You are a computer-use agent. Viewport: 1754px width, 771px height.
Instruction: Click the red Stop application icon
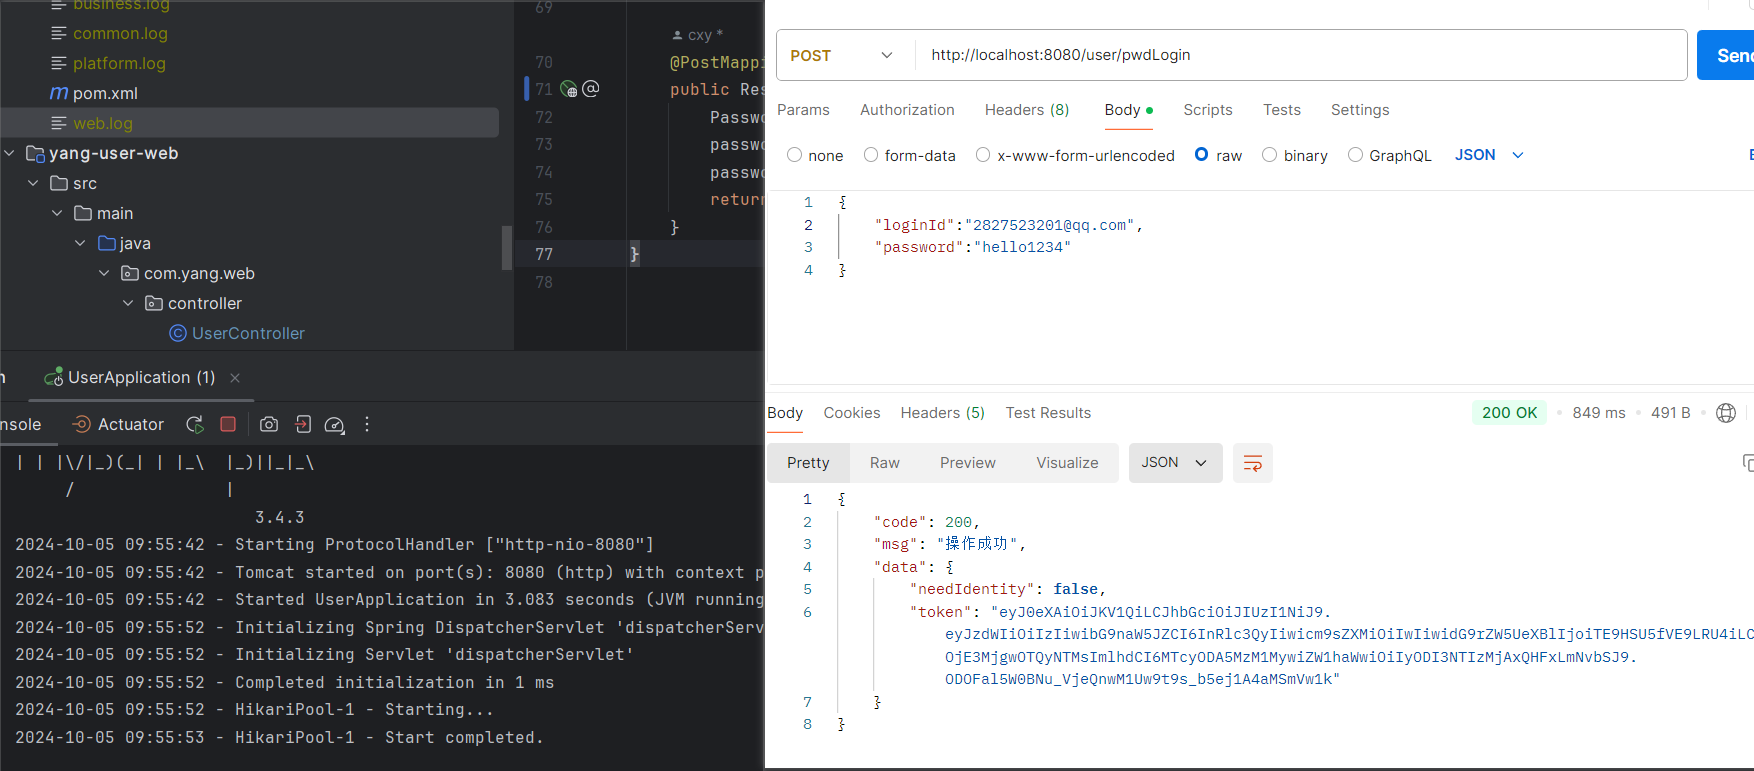point(228,424)
